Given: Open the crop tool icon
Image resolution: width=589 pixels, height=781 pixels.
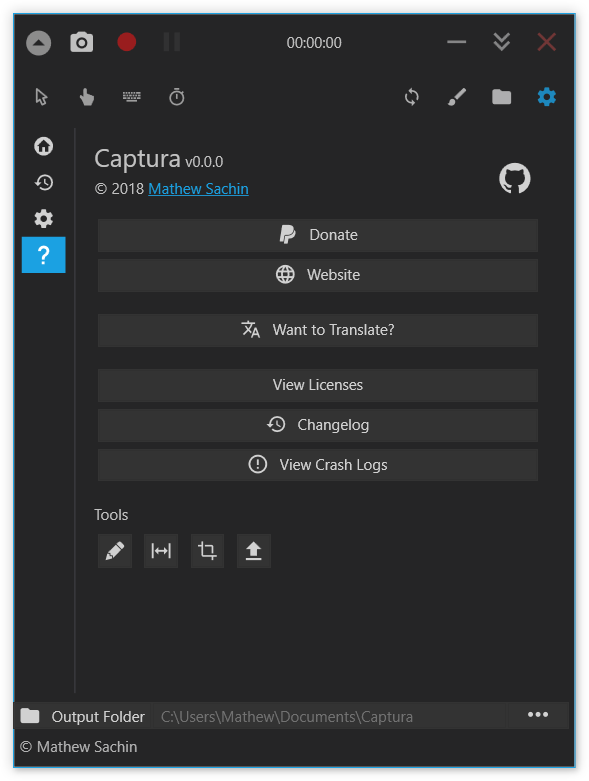Looking at the screenshot, I should pyautogui.click(x=207, y=551).
